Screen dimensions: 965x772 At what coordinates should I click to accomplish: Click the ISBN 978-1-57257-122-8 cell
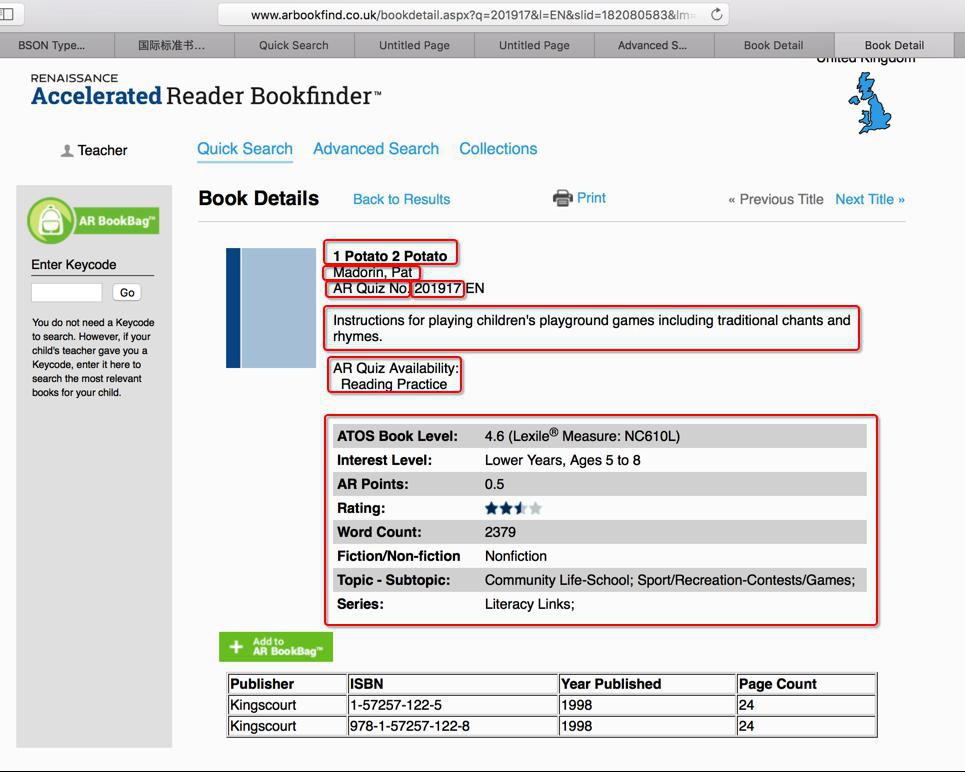point(453,726)
